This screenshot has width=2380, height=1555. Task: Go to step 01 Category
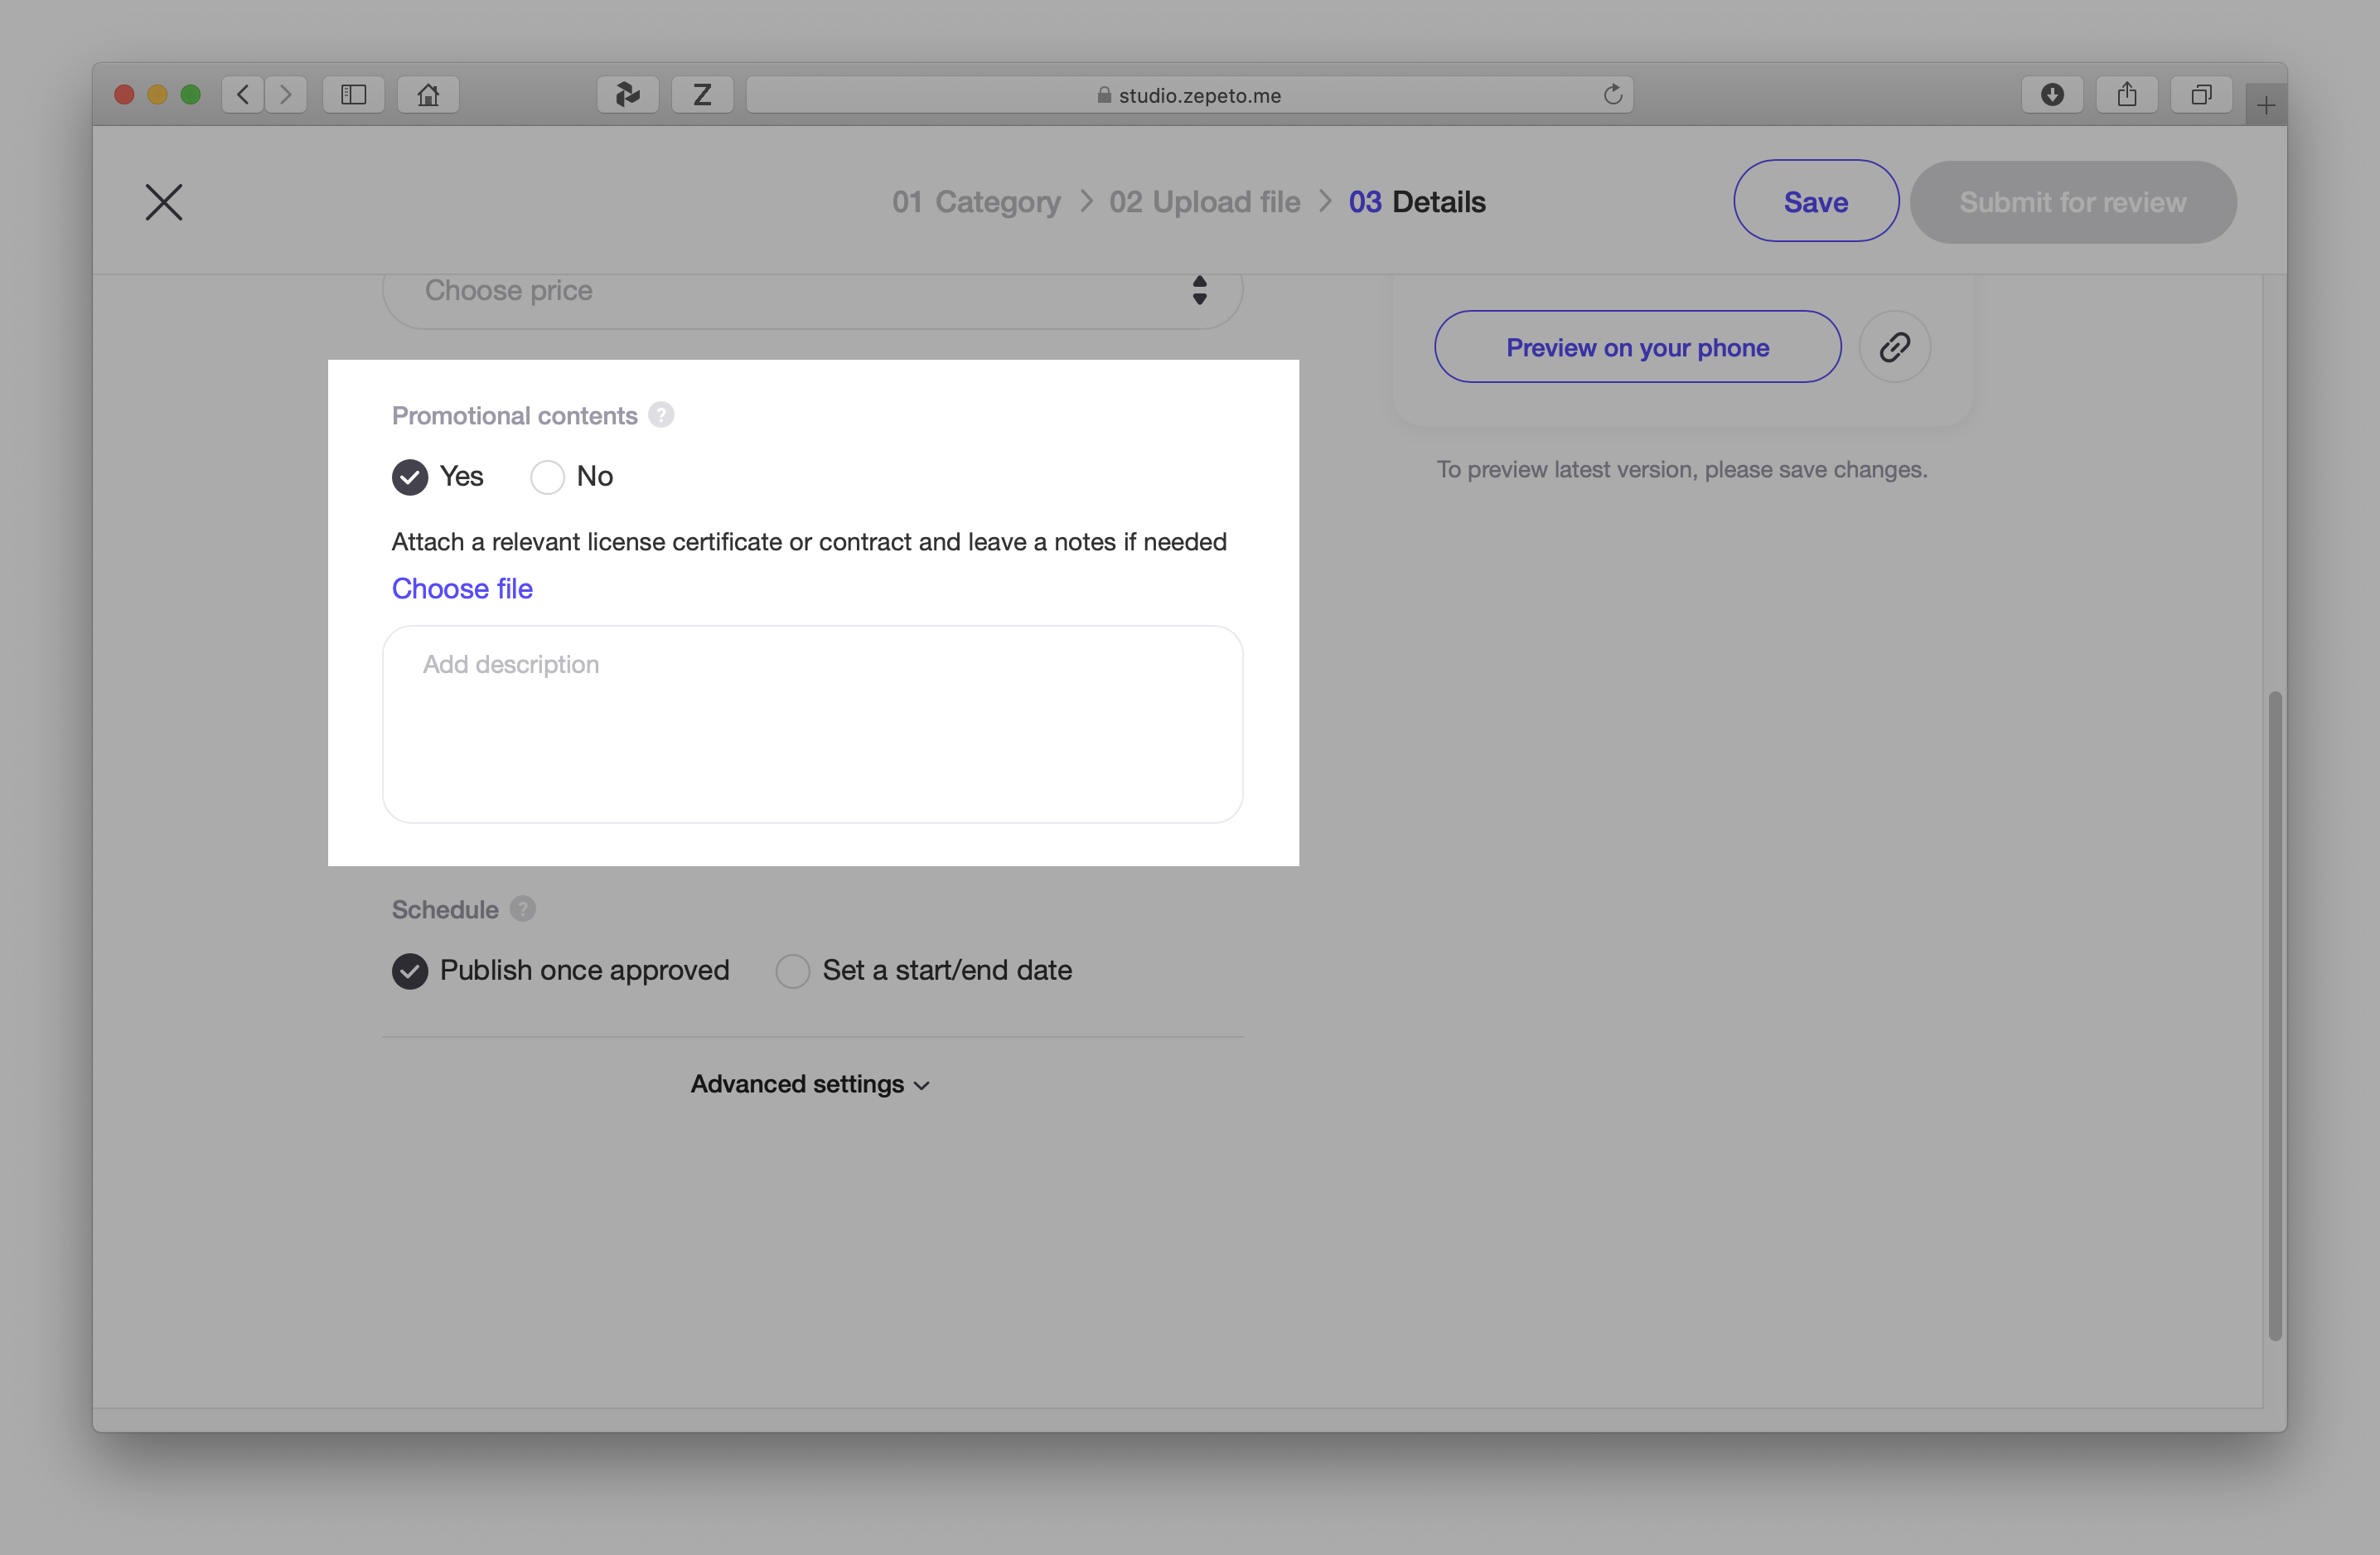[x=976, y=202]
